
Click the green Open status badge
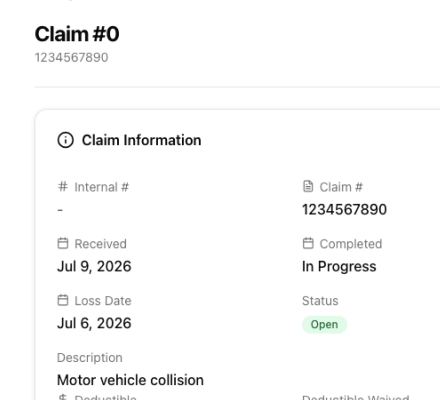(x=324, y=324)
